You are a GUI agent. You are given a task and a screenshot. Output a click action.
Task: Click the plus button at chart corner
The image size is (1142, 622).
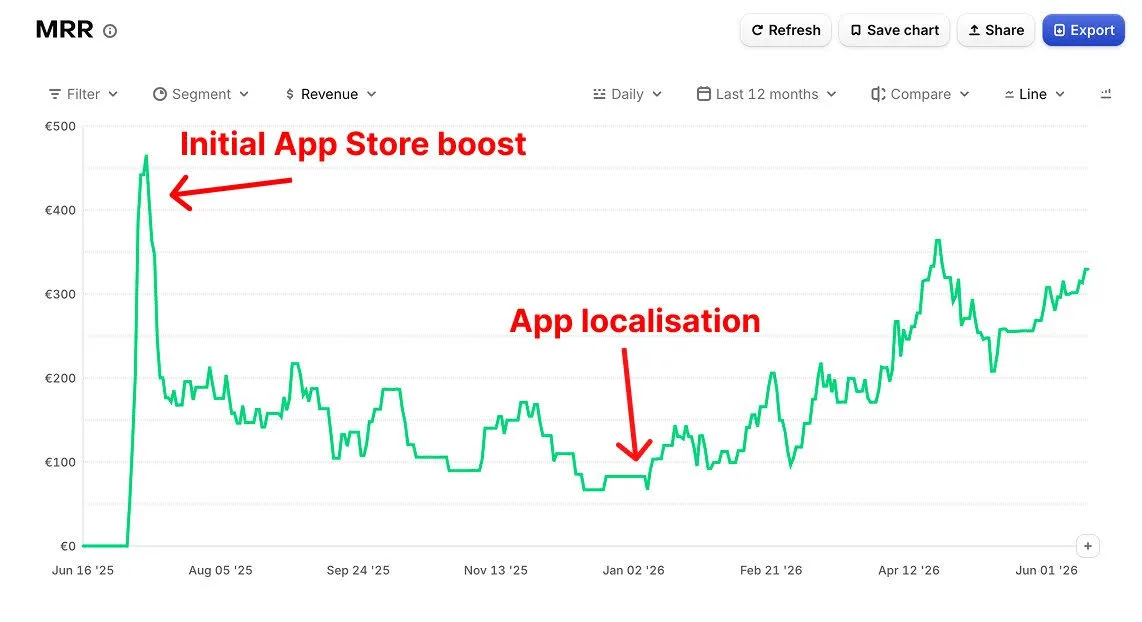click(x=1087, y=546)
